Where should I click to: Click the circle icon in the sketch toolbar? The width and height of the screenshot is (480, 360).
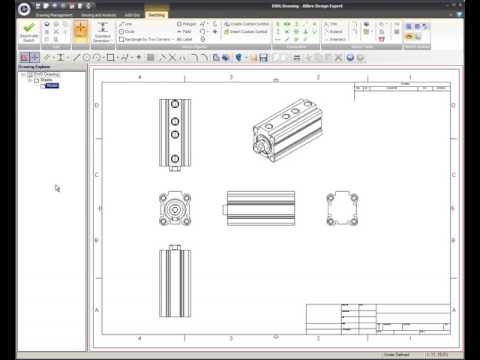click(86, 58)
